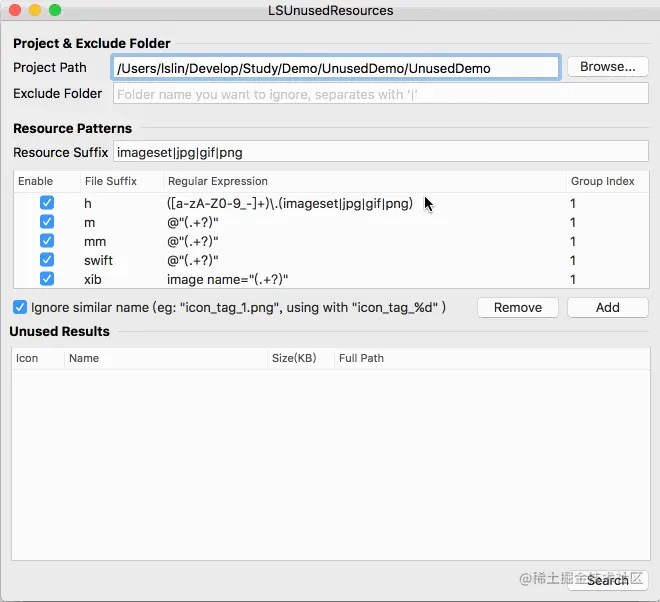Toggle the enable checkbox for h suffix
The width and height of the screenshot is (660, 602).
coord(47,202)
